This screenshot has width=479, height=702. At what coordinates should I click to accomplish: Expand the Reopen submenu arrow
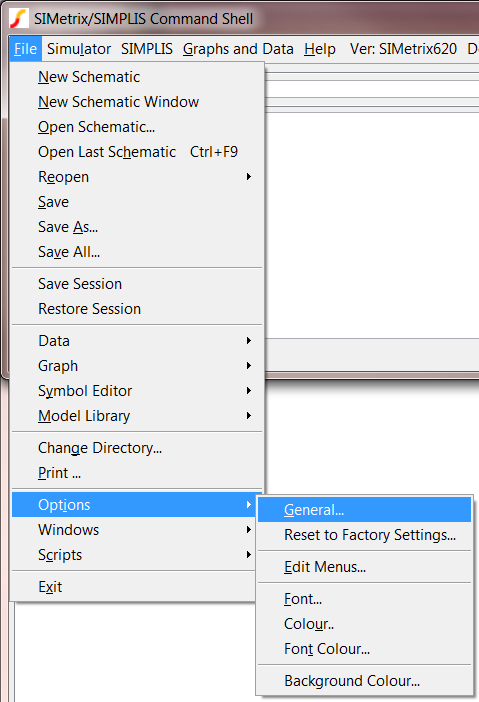point(249,177)
